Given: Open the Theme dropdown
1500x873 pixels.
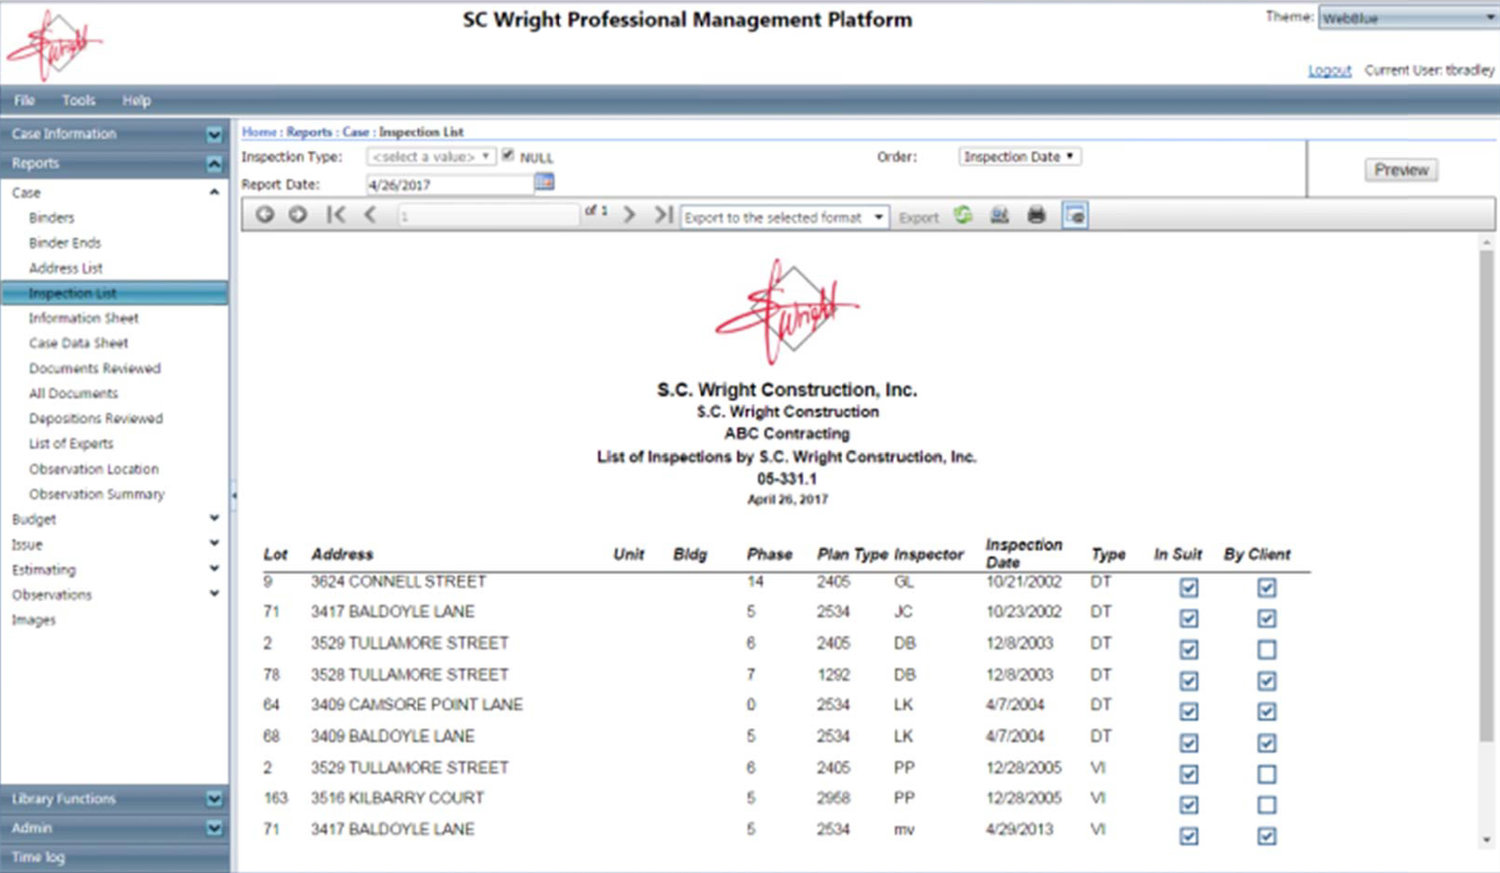Looking at the screenshot, I should point(1407,18).
